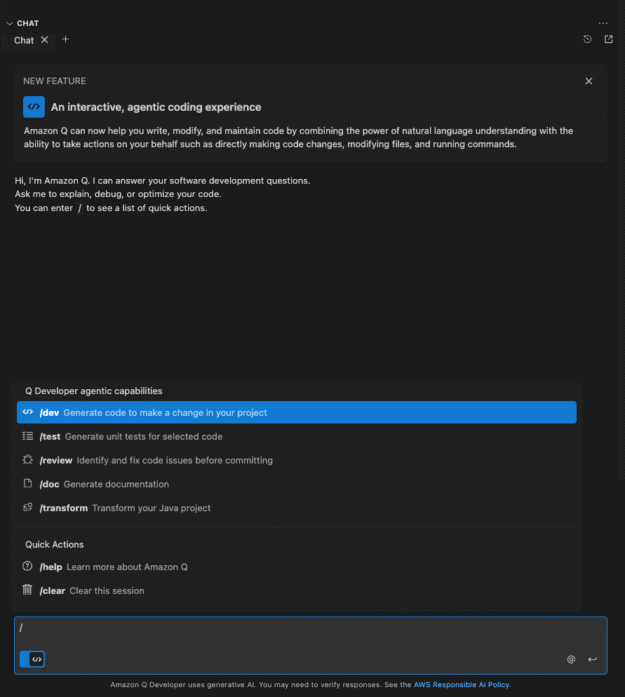Close the Chat tab
This screenshot has width=625, height=697.
[x=45, y=40]
